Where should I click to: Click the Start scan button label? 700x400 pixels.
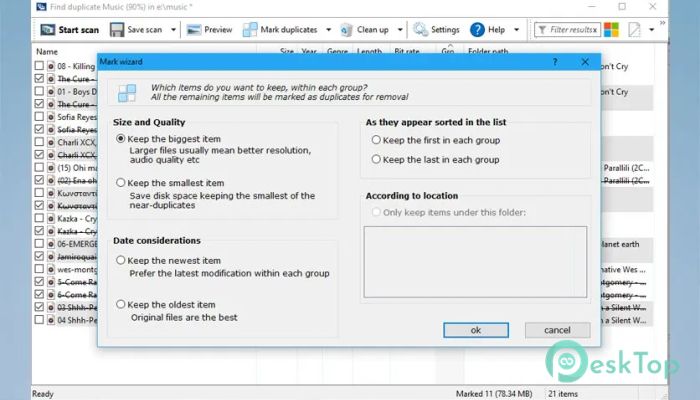pos(79,30)
